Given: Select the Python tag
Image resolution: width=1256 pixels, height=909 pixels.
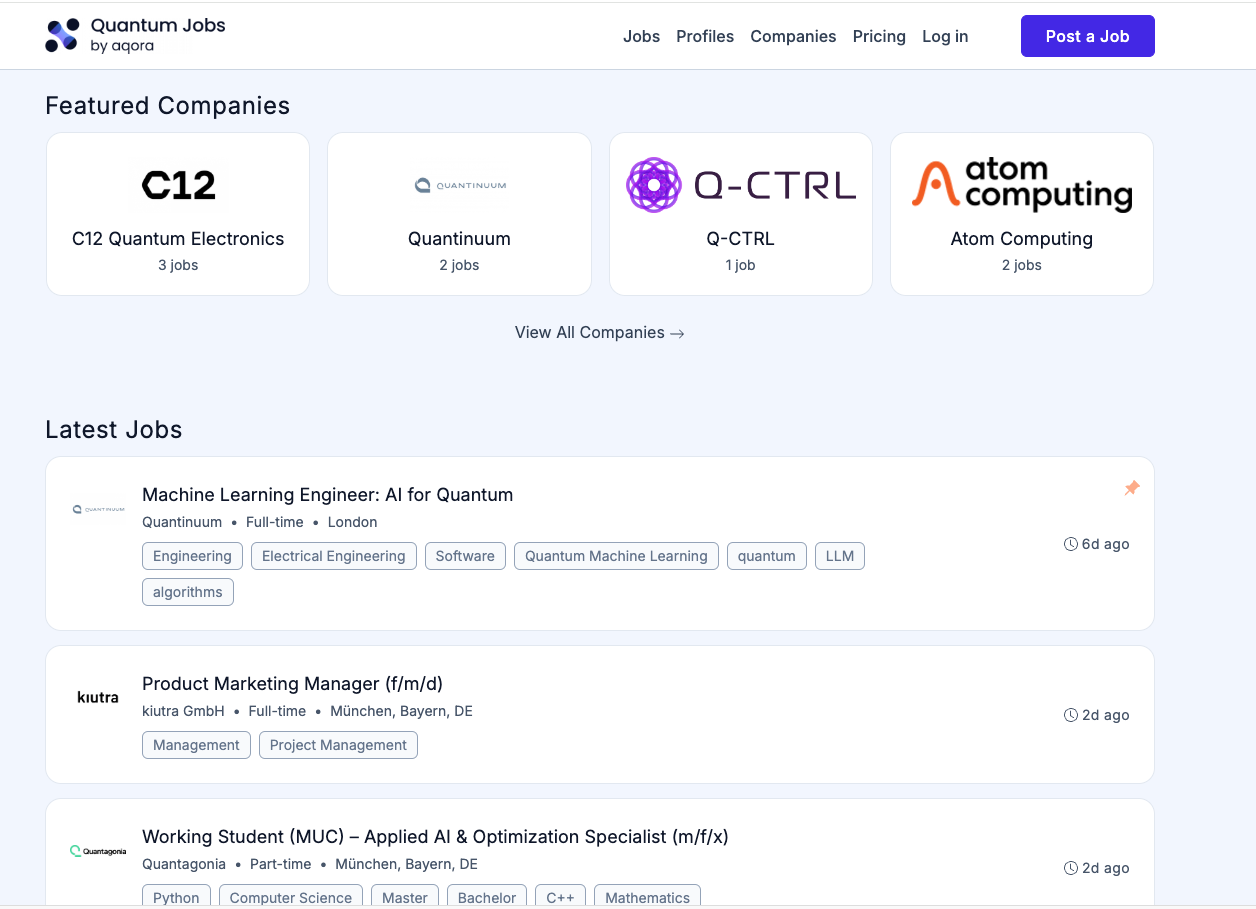Looking at the screenshot, I should 176,897.
